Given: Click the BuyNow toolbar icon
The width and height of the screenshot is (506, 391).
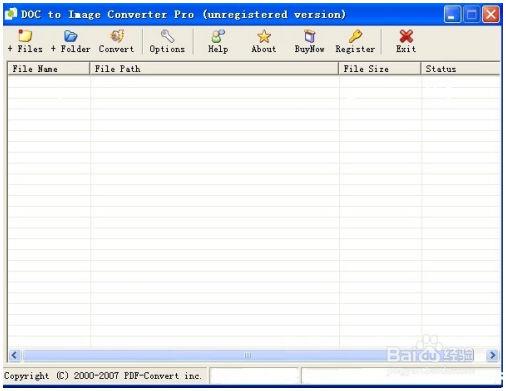Looking at the screenshot, I should tap(309, 36).
